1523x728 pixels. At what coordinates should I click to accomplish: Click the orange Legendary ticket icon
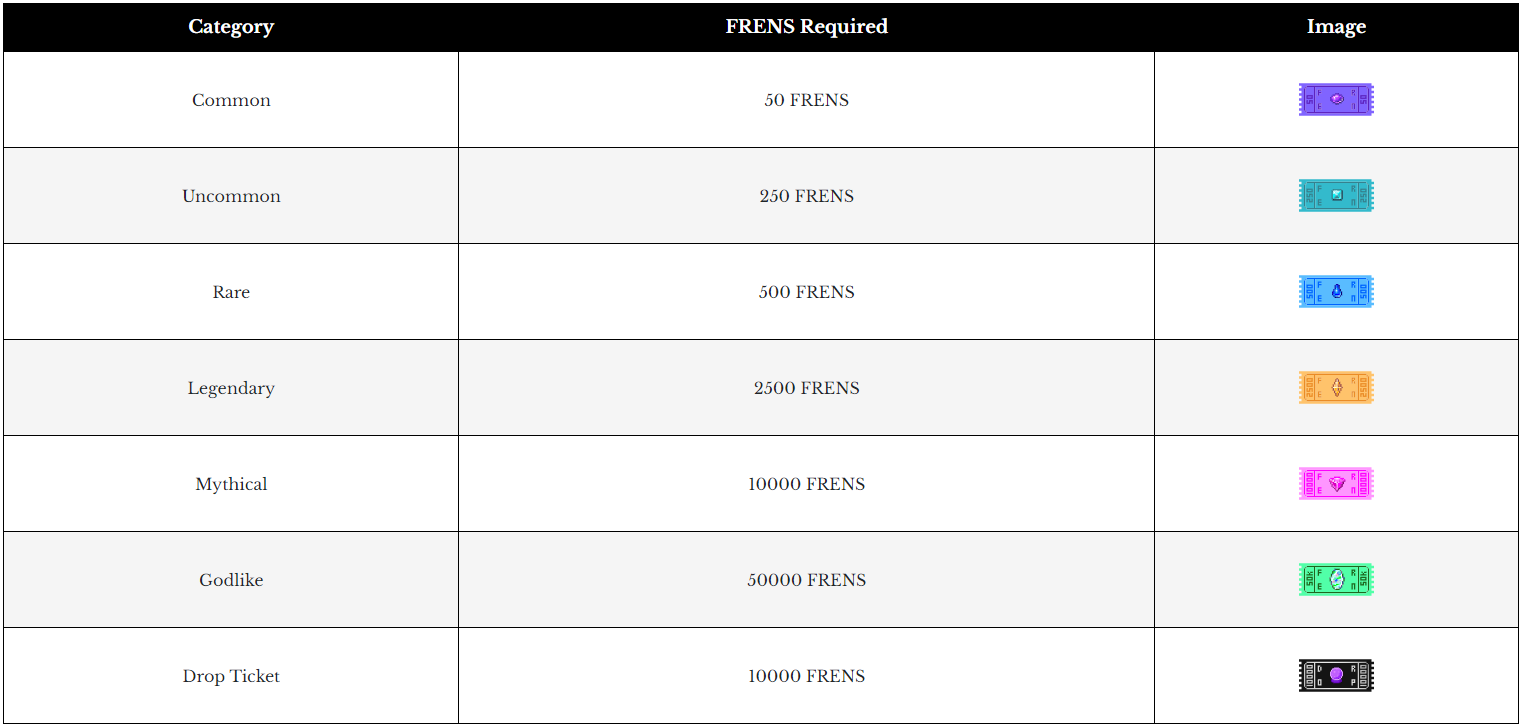click(1336, 387)
